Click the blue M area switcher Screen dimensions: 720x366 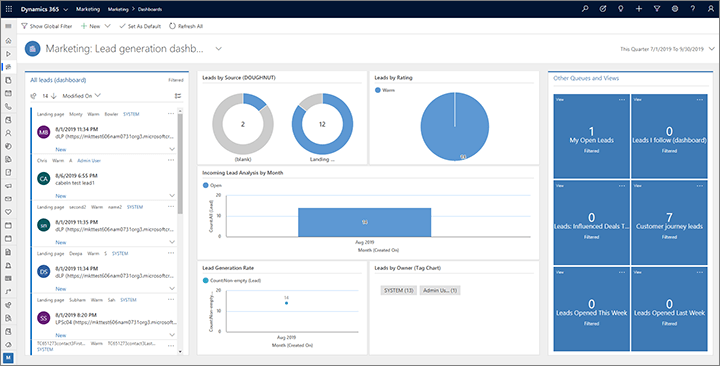point(8,357)
